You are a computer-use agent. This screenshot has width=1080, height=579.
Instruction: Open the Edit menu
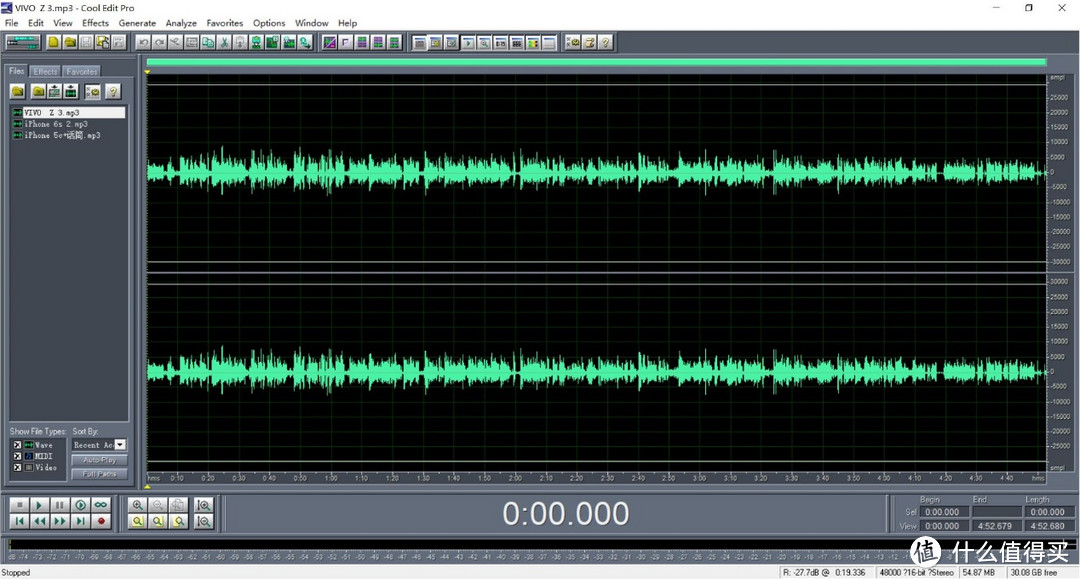36,23
